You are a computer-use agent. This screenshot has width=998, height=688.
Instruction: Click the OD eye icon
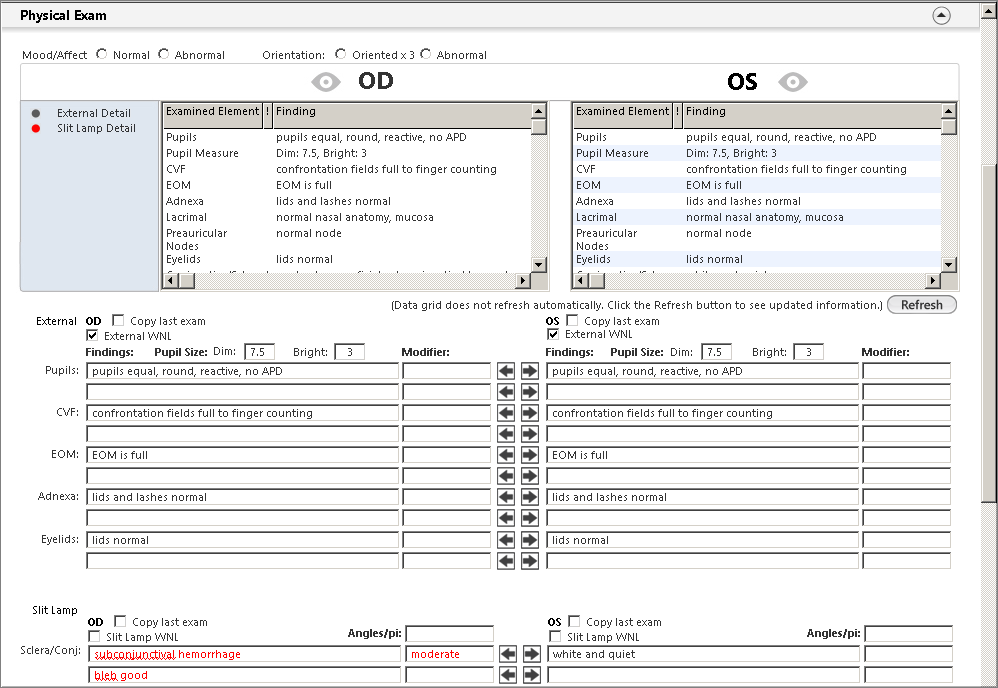[x=326, y=82]
